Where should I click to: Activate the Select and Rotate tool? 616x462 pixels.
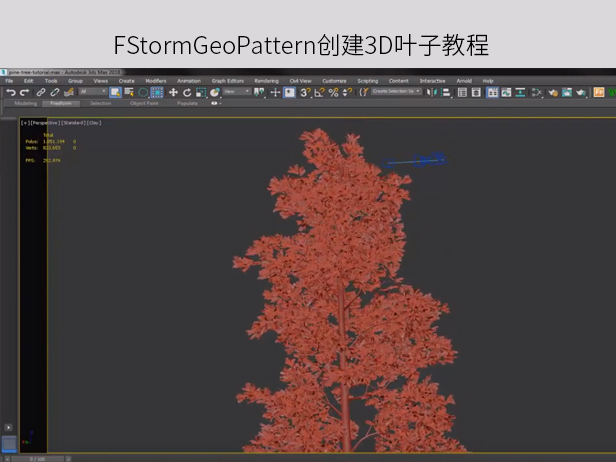[187, 92]
